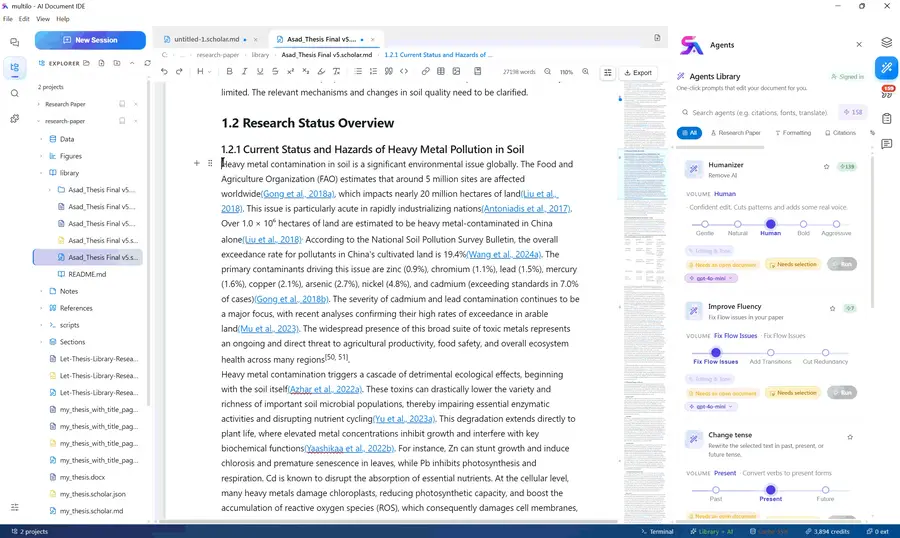Open the Gong et al., 2018a citation link
900x538 pixels.
tap(297, 194)
